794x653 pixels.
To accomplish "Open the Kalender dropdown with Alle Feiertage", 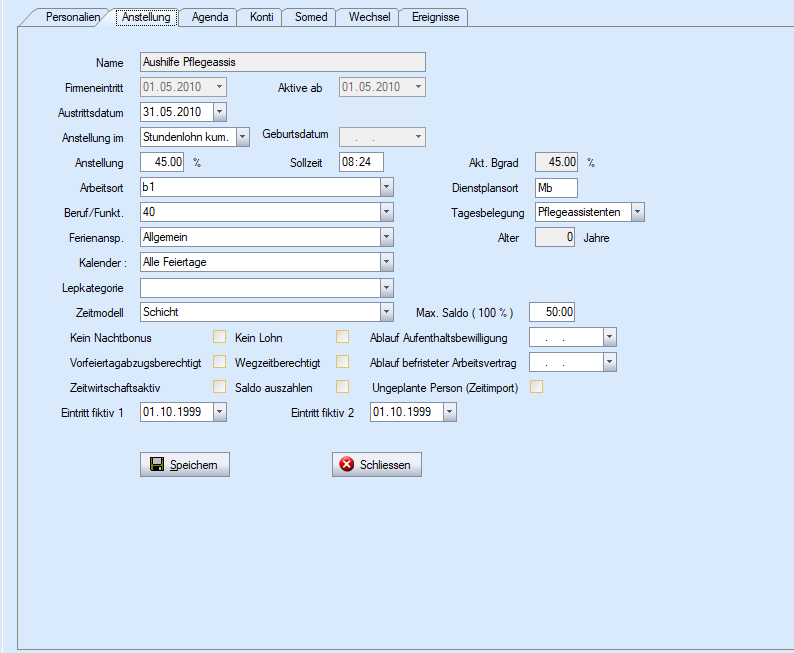I will coord(386,262).
